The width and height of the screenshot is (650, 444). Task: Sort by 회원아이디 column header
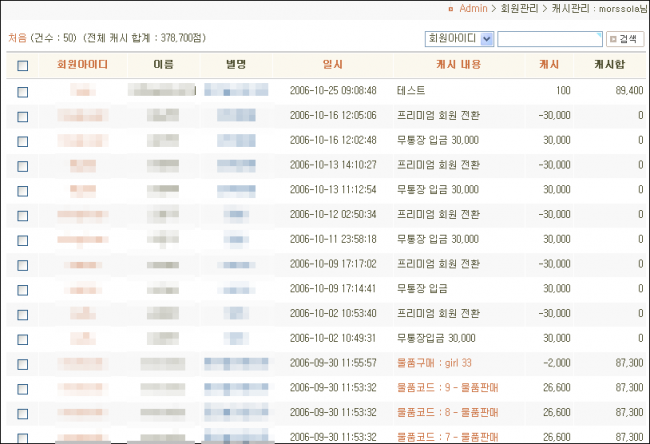83,65
